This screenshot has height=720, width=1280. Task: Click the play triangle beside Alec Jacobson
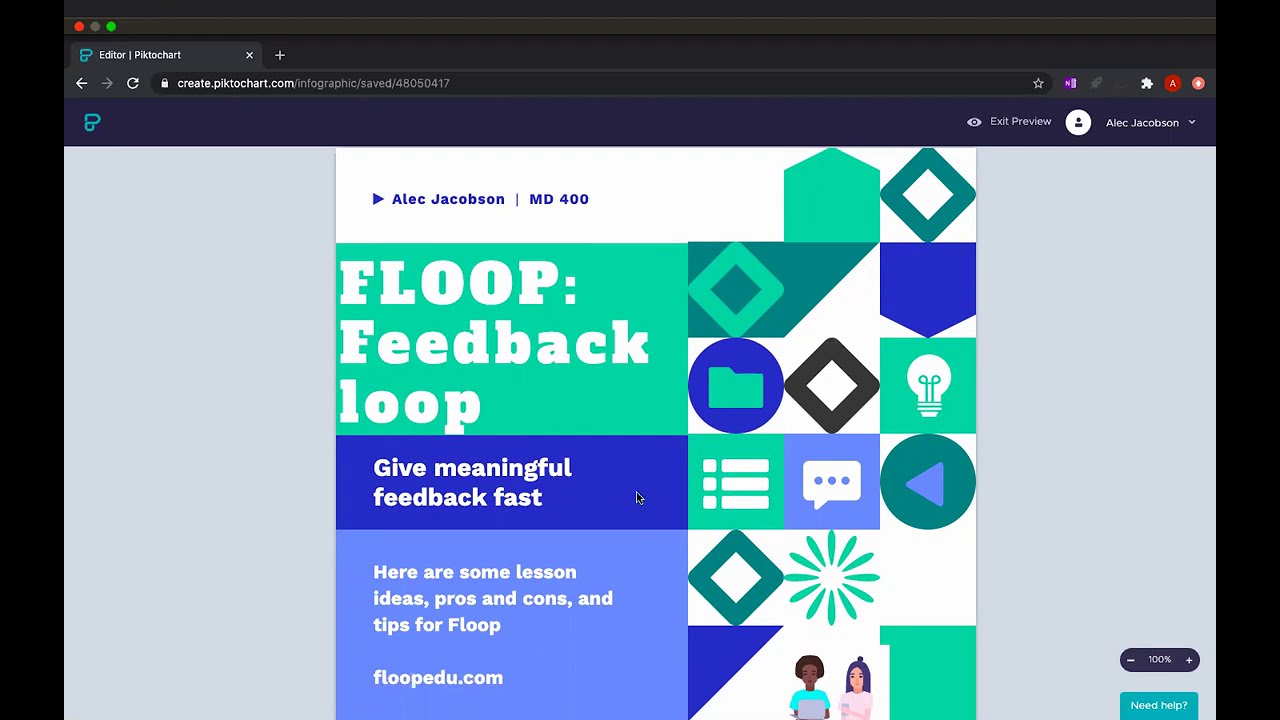coord(378,199)
